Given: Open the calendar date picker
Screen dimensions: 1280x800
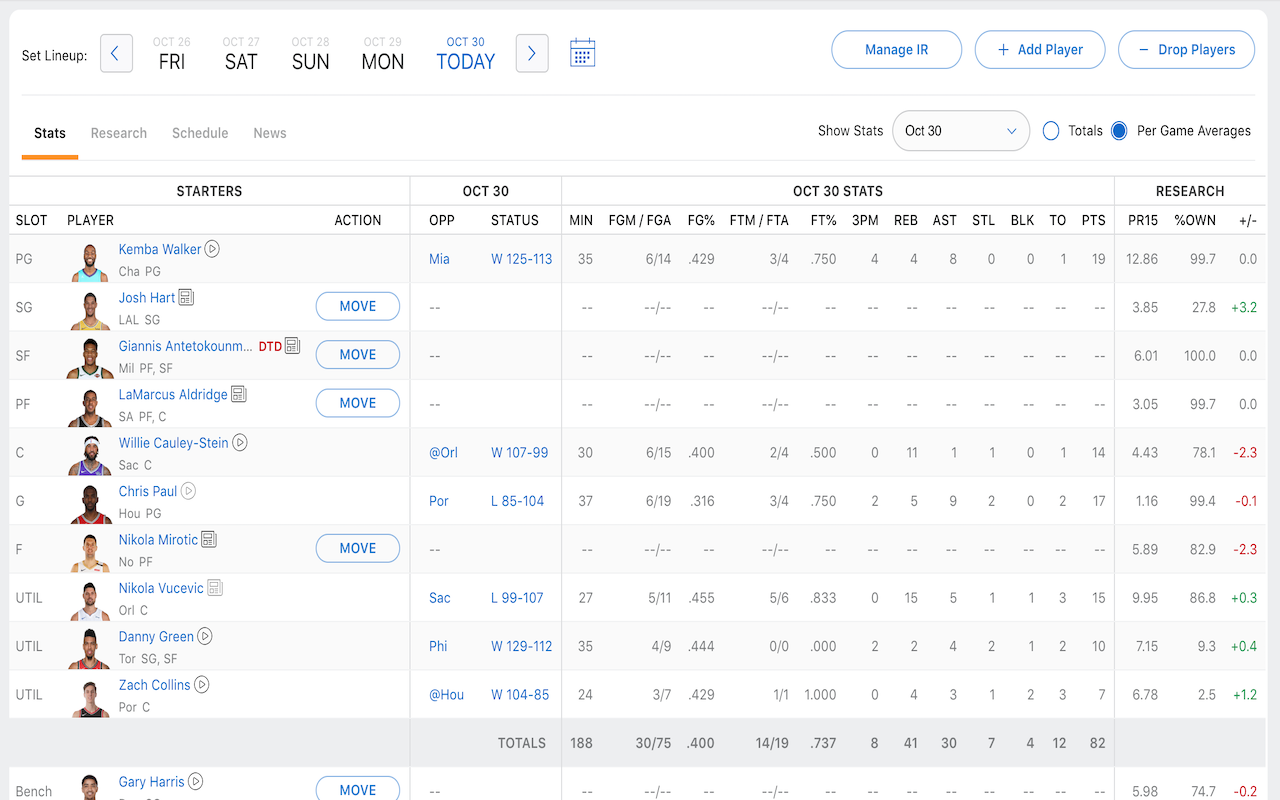Looking at the screenshot, I should (x=582, y=53).
